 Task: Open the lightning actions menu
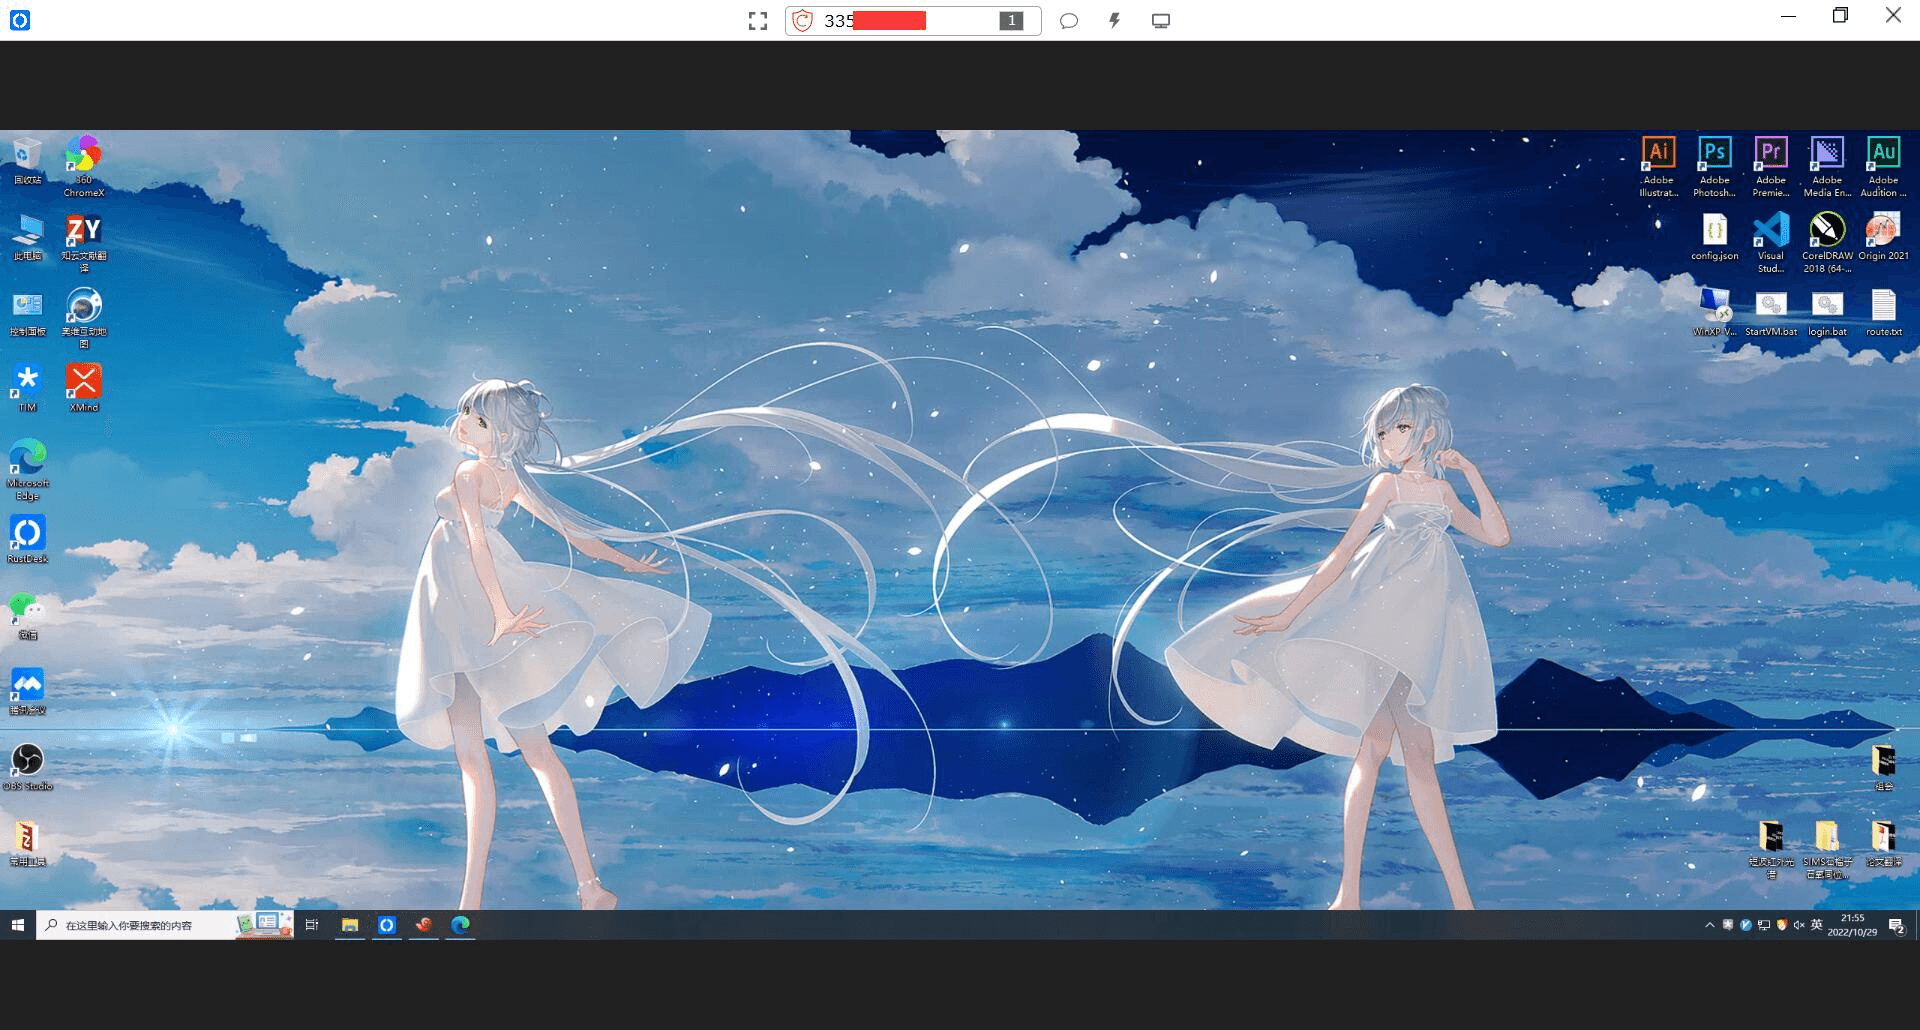pos(1115,21)
